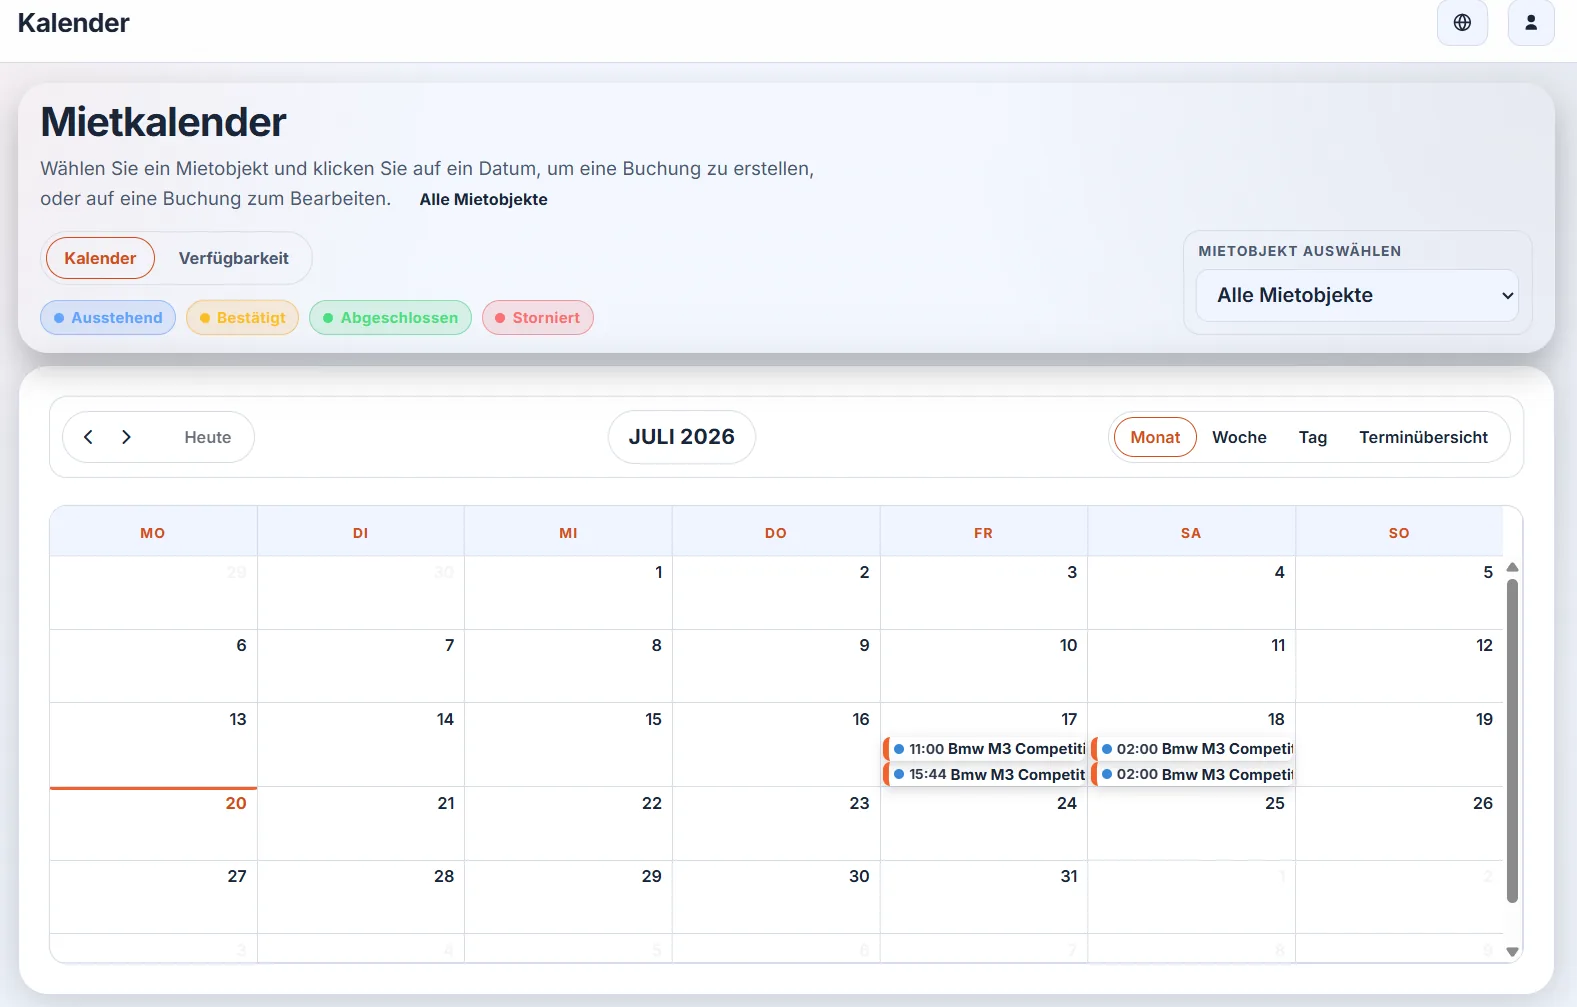The height and width of the screenshot is (1007, 1577).
Task: Click the calendar's vertical scrollbar thumb
Action: (1512, 741)
